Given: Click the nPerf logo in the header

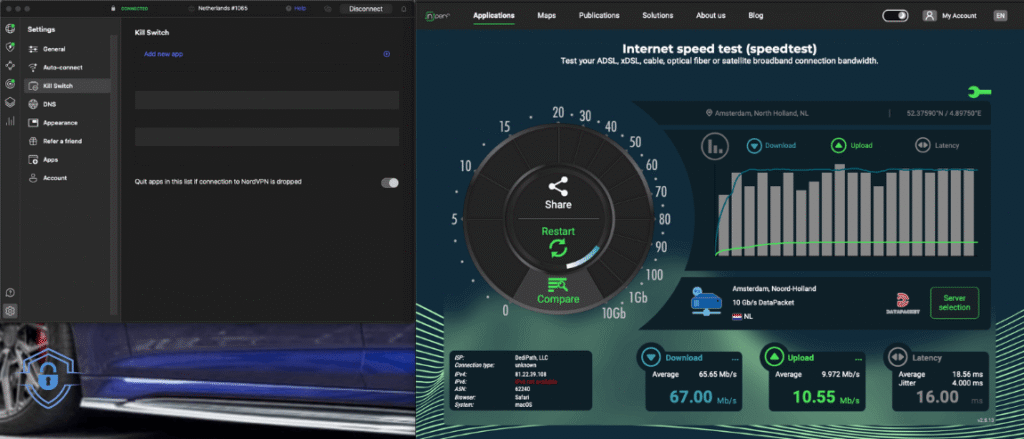Looking at the screenshot, I should click(438, 15).
